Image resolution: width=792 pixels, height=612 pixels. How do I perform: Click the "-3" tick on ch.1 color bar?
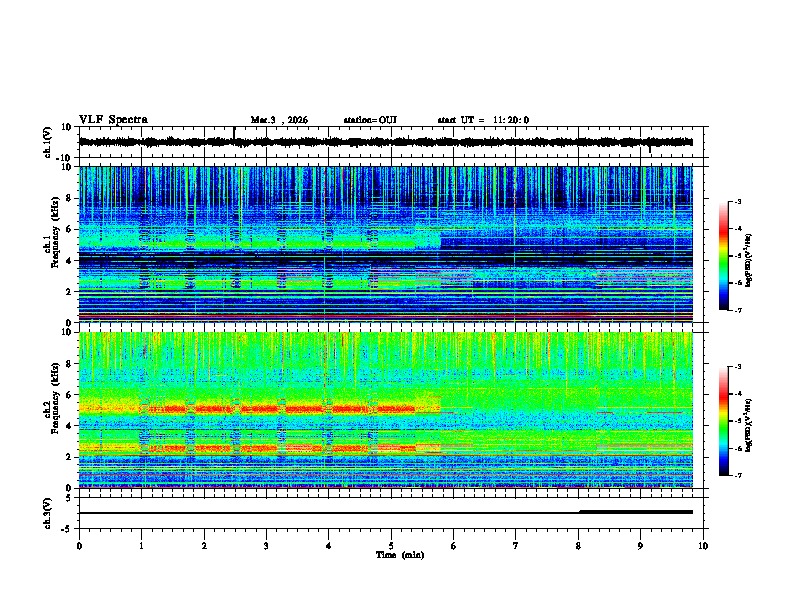[737, 201]
